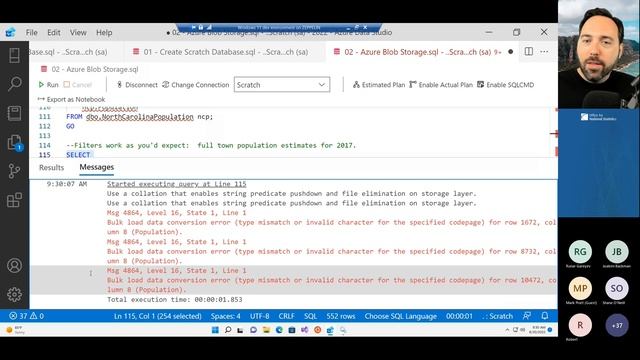640x360 pixels.
Task: Click the SELECT keyword on line 115
Action: click(78, 155)
